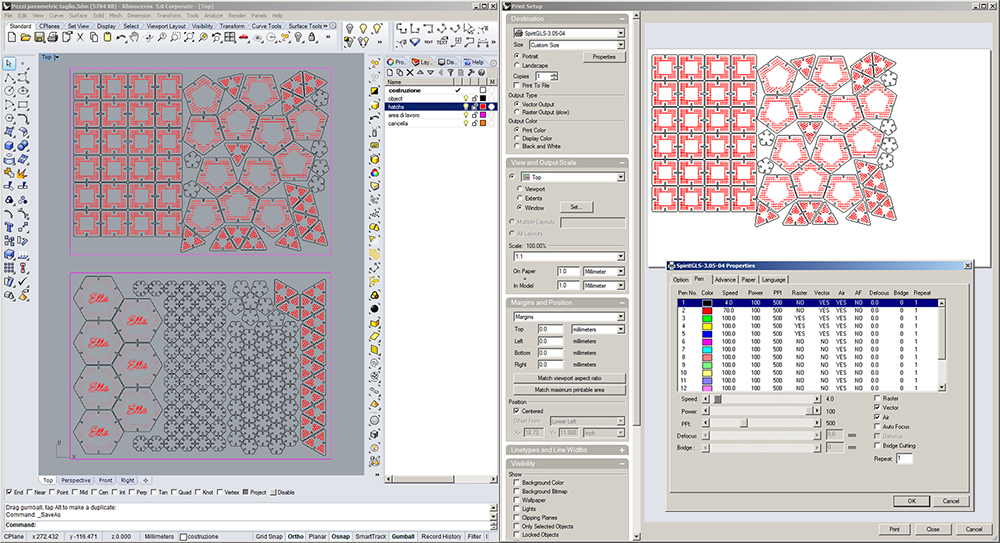
Task: Switch to the Advance tab
Action: click(x=724, y=279)
